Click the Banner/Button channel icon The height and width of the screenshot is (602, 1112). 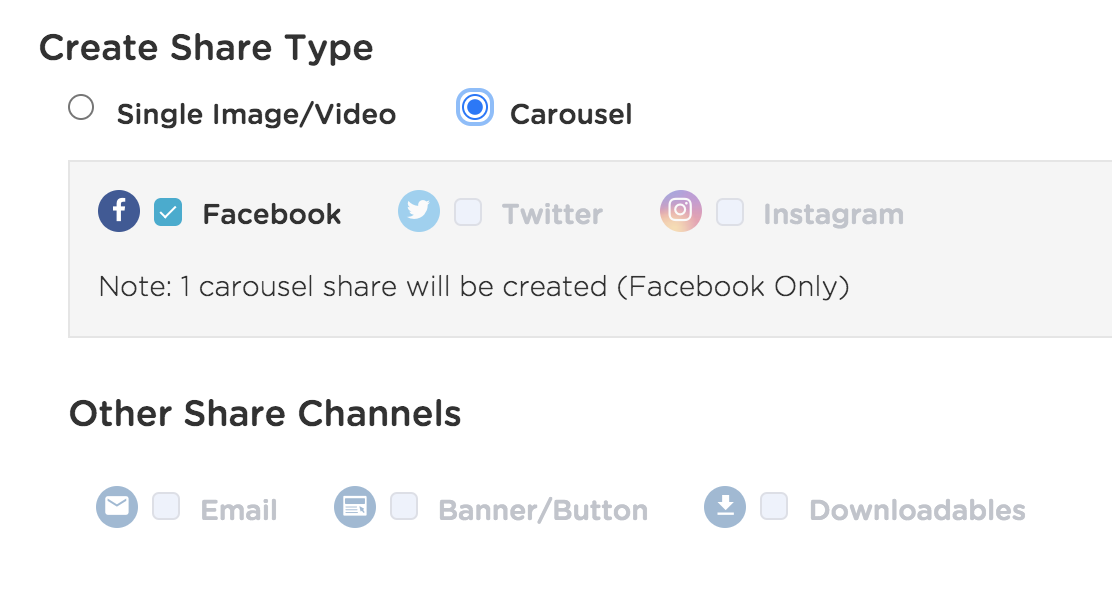coord(355,507)
